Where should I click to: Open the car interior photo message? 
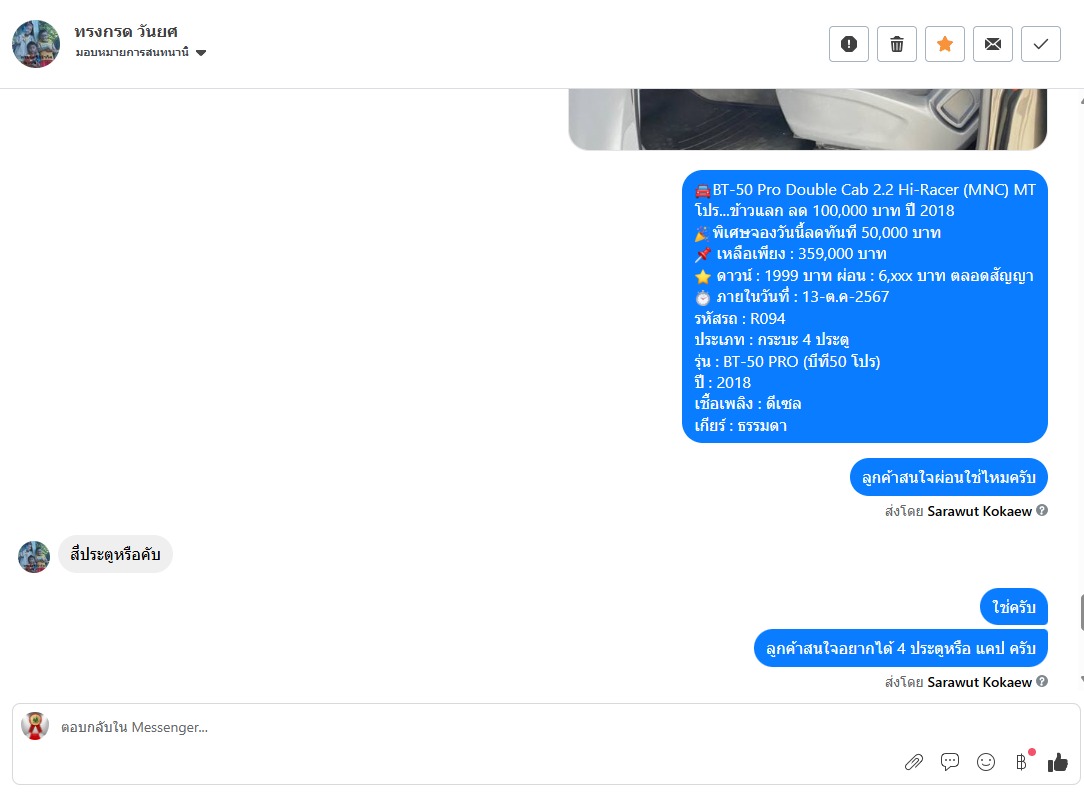click(x=807, y=119)
